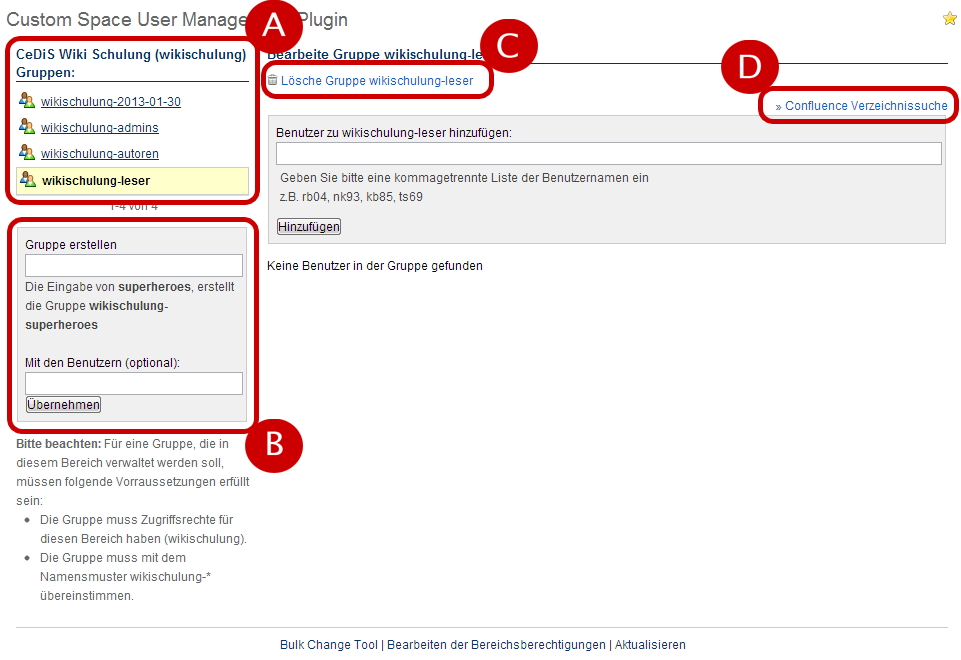Click the Custom Space User Management page title
The height and width of the screenshot is (660, 961).
177,20
